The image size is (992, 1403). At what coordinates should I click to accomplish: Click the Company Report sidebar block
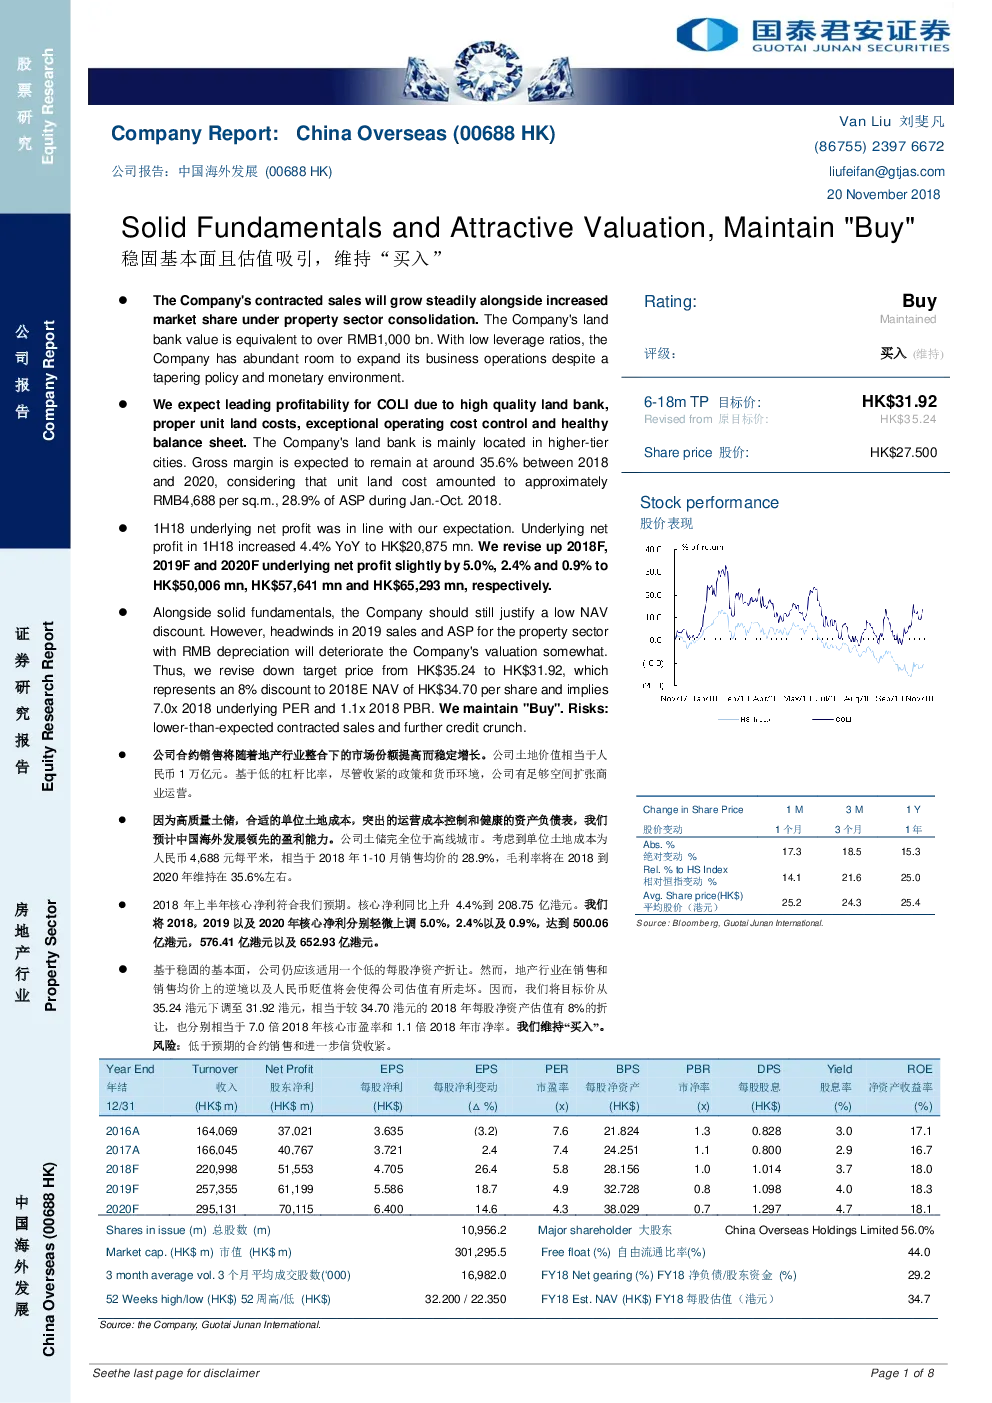point(35,381)
